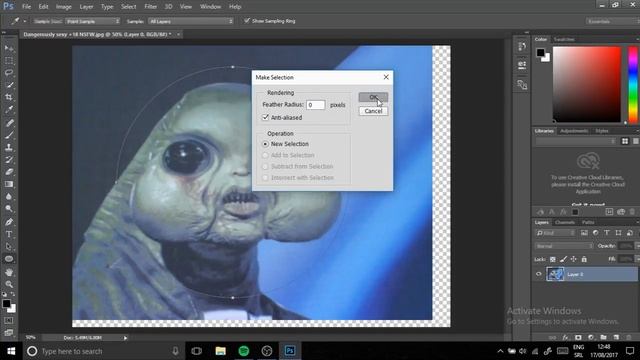
Task: Click the Feather Radius input field
Action: (x=316, y=105)
